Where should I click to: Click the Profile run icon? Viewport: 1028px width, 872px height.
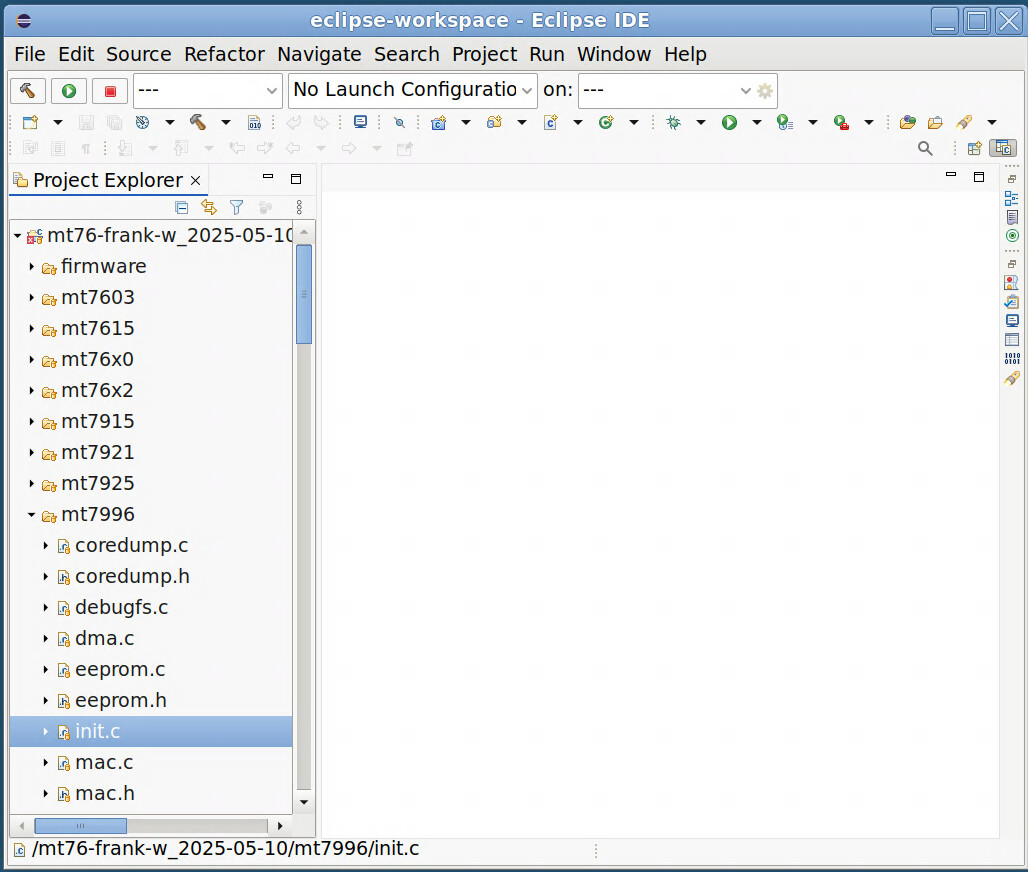pos(785,123)
